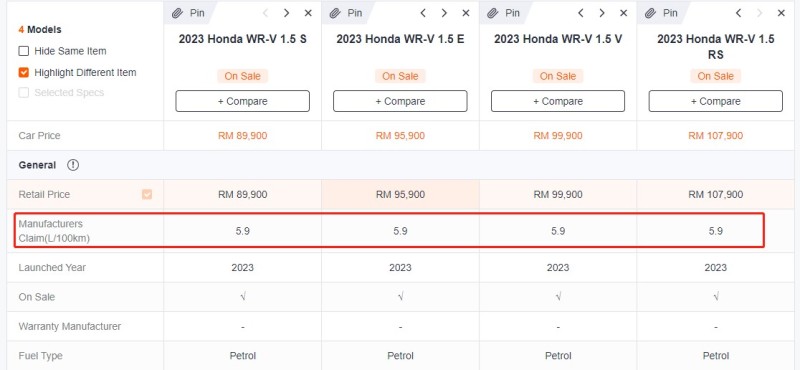800x370 pixels.
Task: Pin the WR-V 1.5 V column
Action: click(x=504, y=13)
